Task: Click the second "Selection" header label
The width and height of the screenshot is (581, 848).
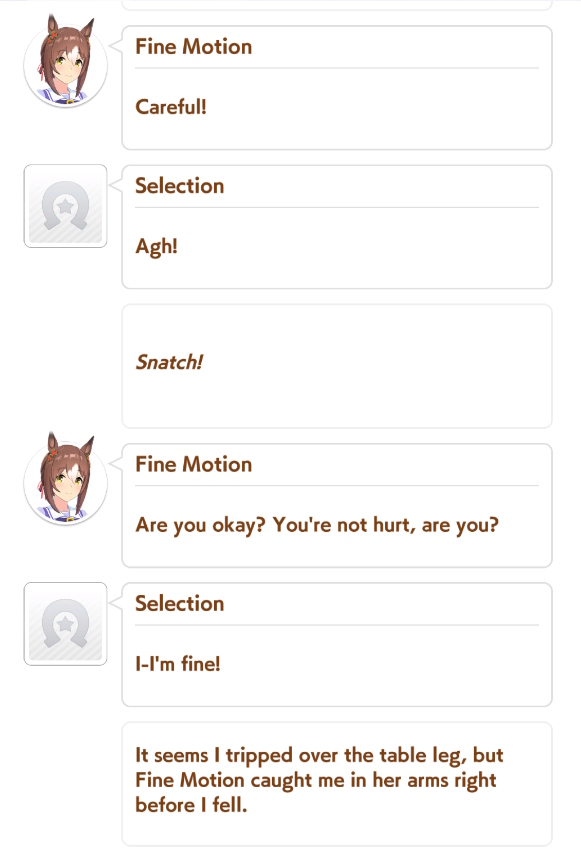Action: point(180,604)
